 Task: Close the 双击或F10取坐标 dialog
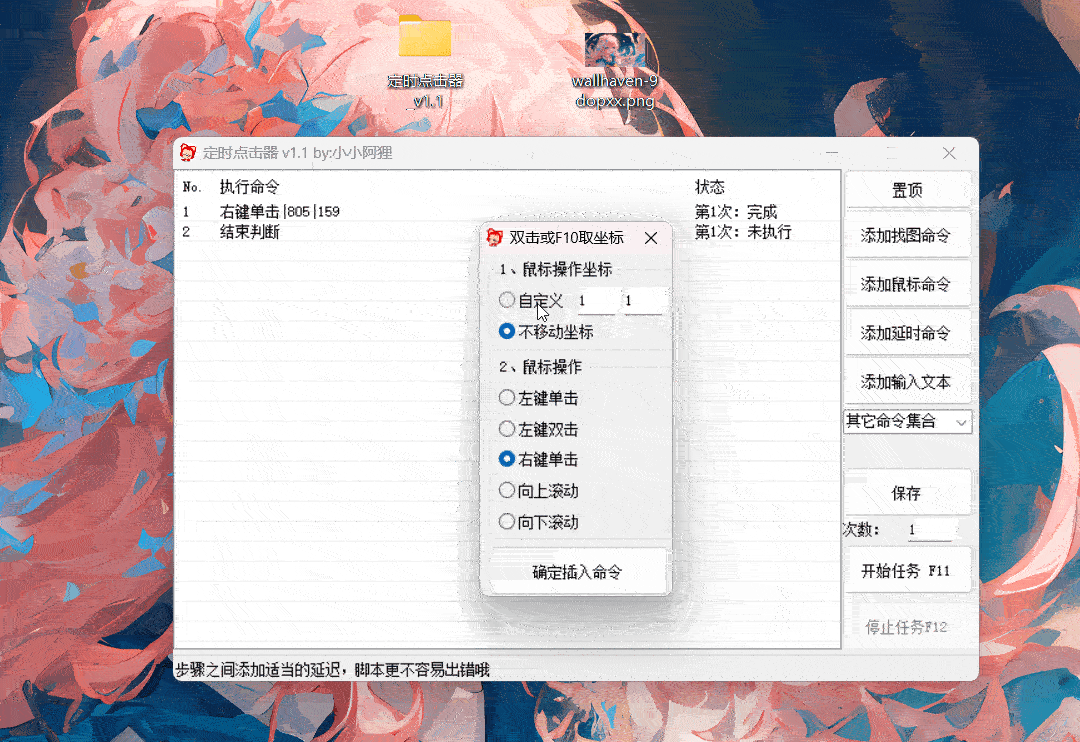point(651,238)
